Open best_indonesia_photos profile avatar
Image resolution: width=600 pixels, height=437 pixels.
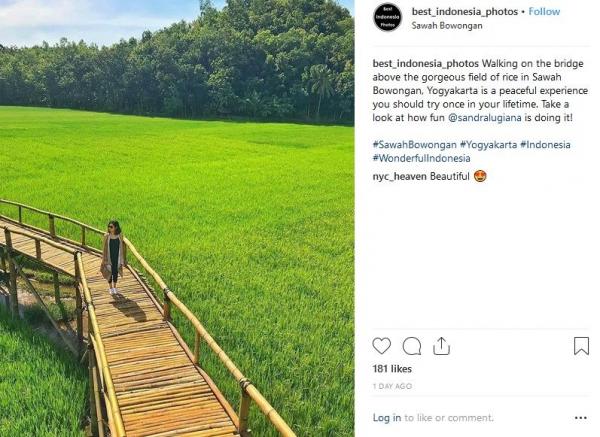(x=388, y=17)
